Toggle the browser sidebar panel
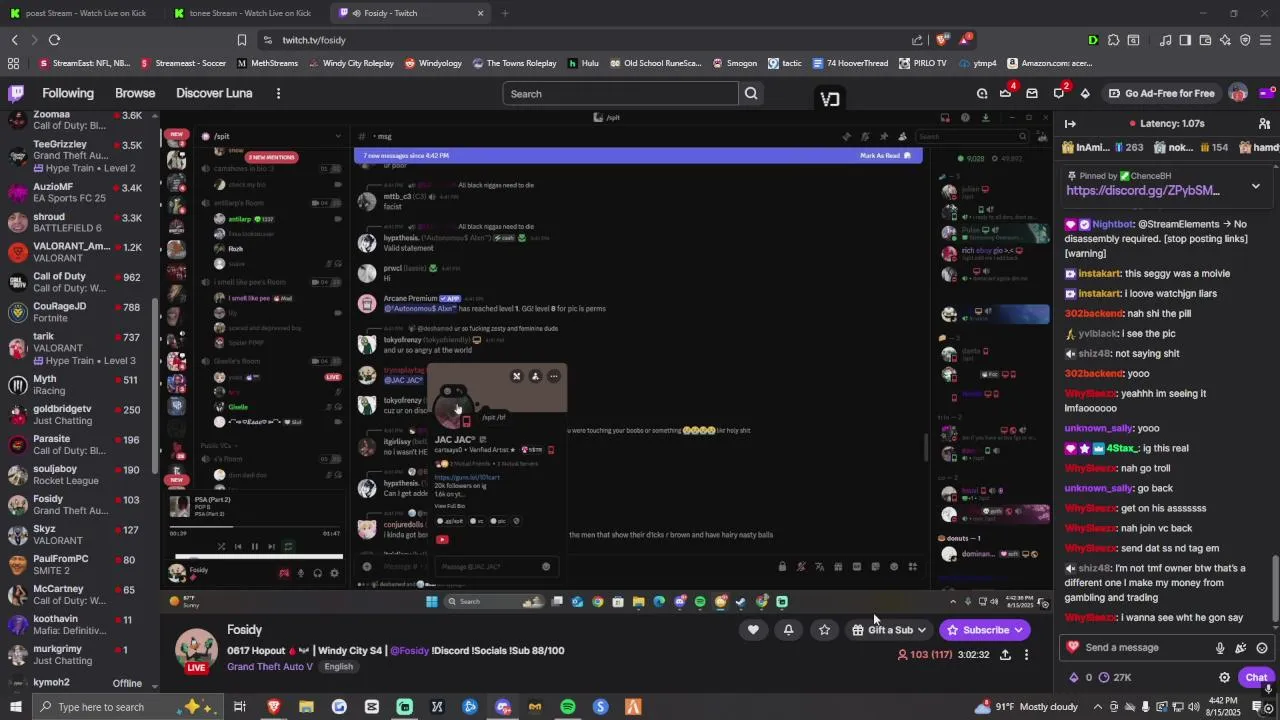 (x=1185, y=40)
